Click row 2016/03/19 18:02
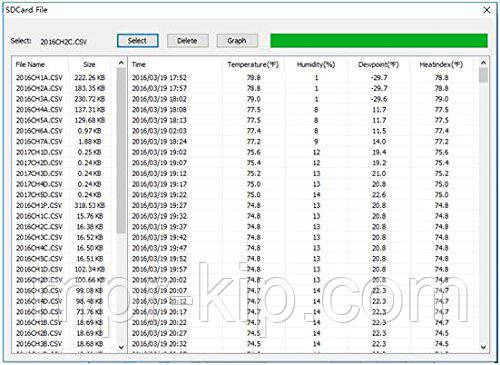This screenshot has width=500, height=365. click(303, 99)
